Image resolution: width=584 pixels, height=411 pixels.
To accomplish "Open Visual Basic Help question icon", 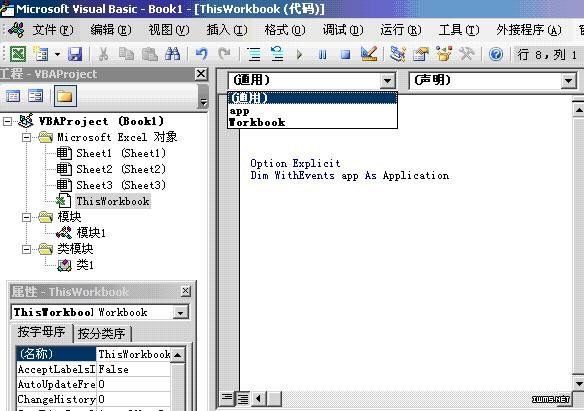I will (x=496, y=54).
